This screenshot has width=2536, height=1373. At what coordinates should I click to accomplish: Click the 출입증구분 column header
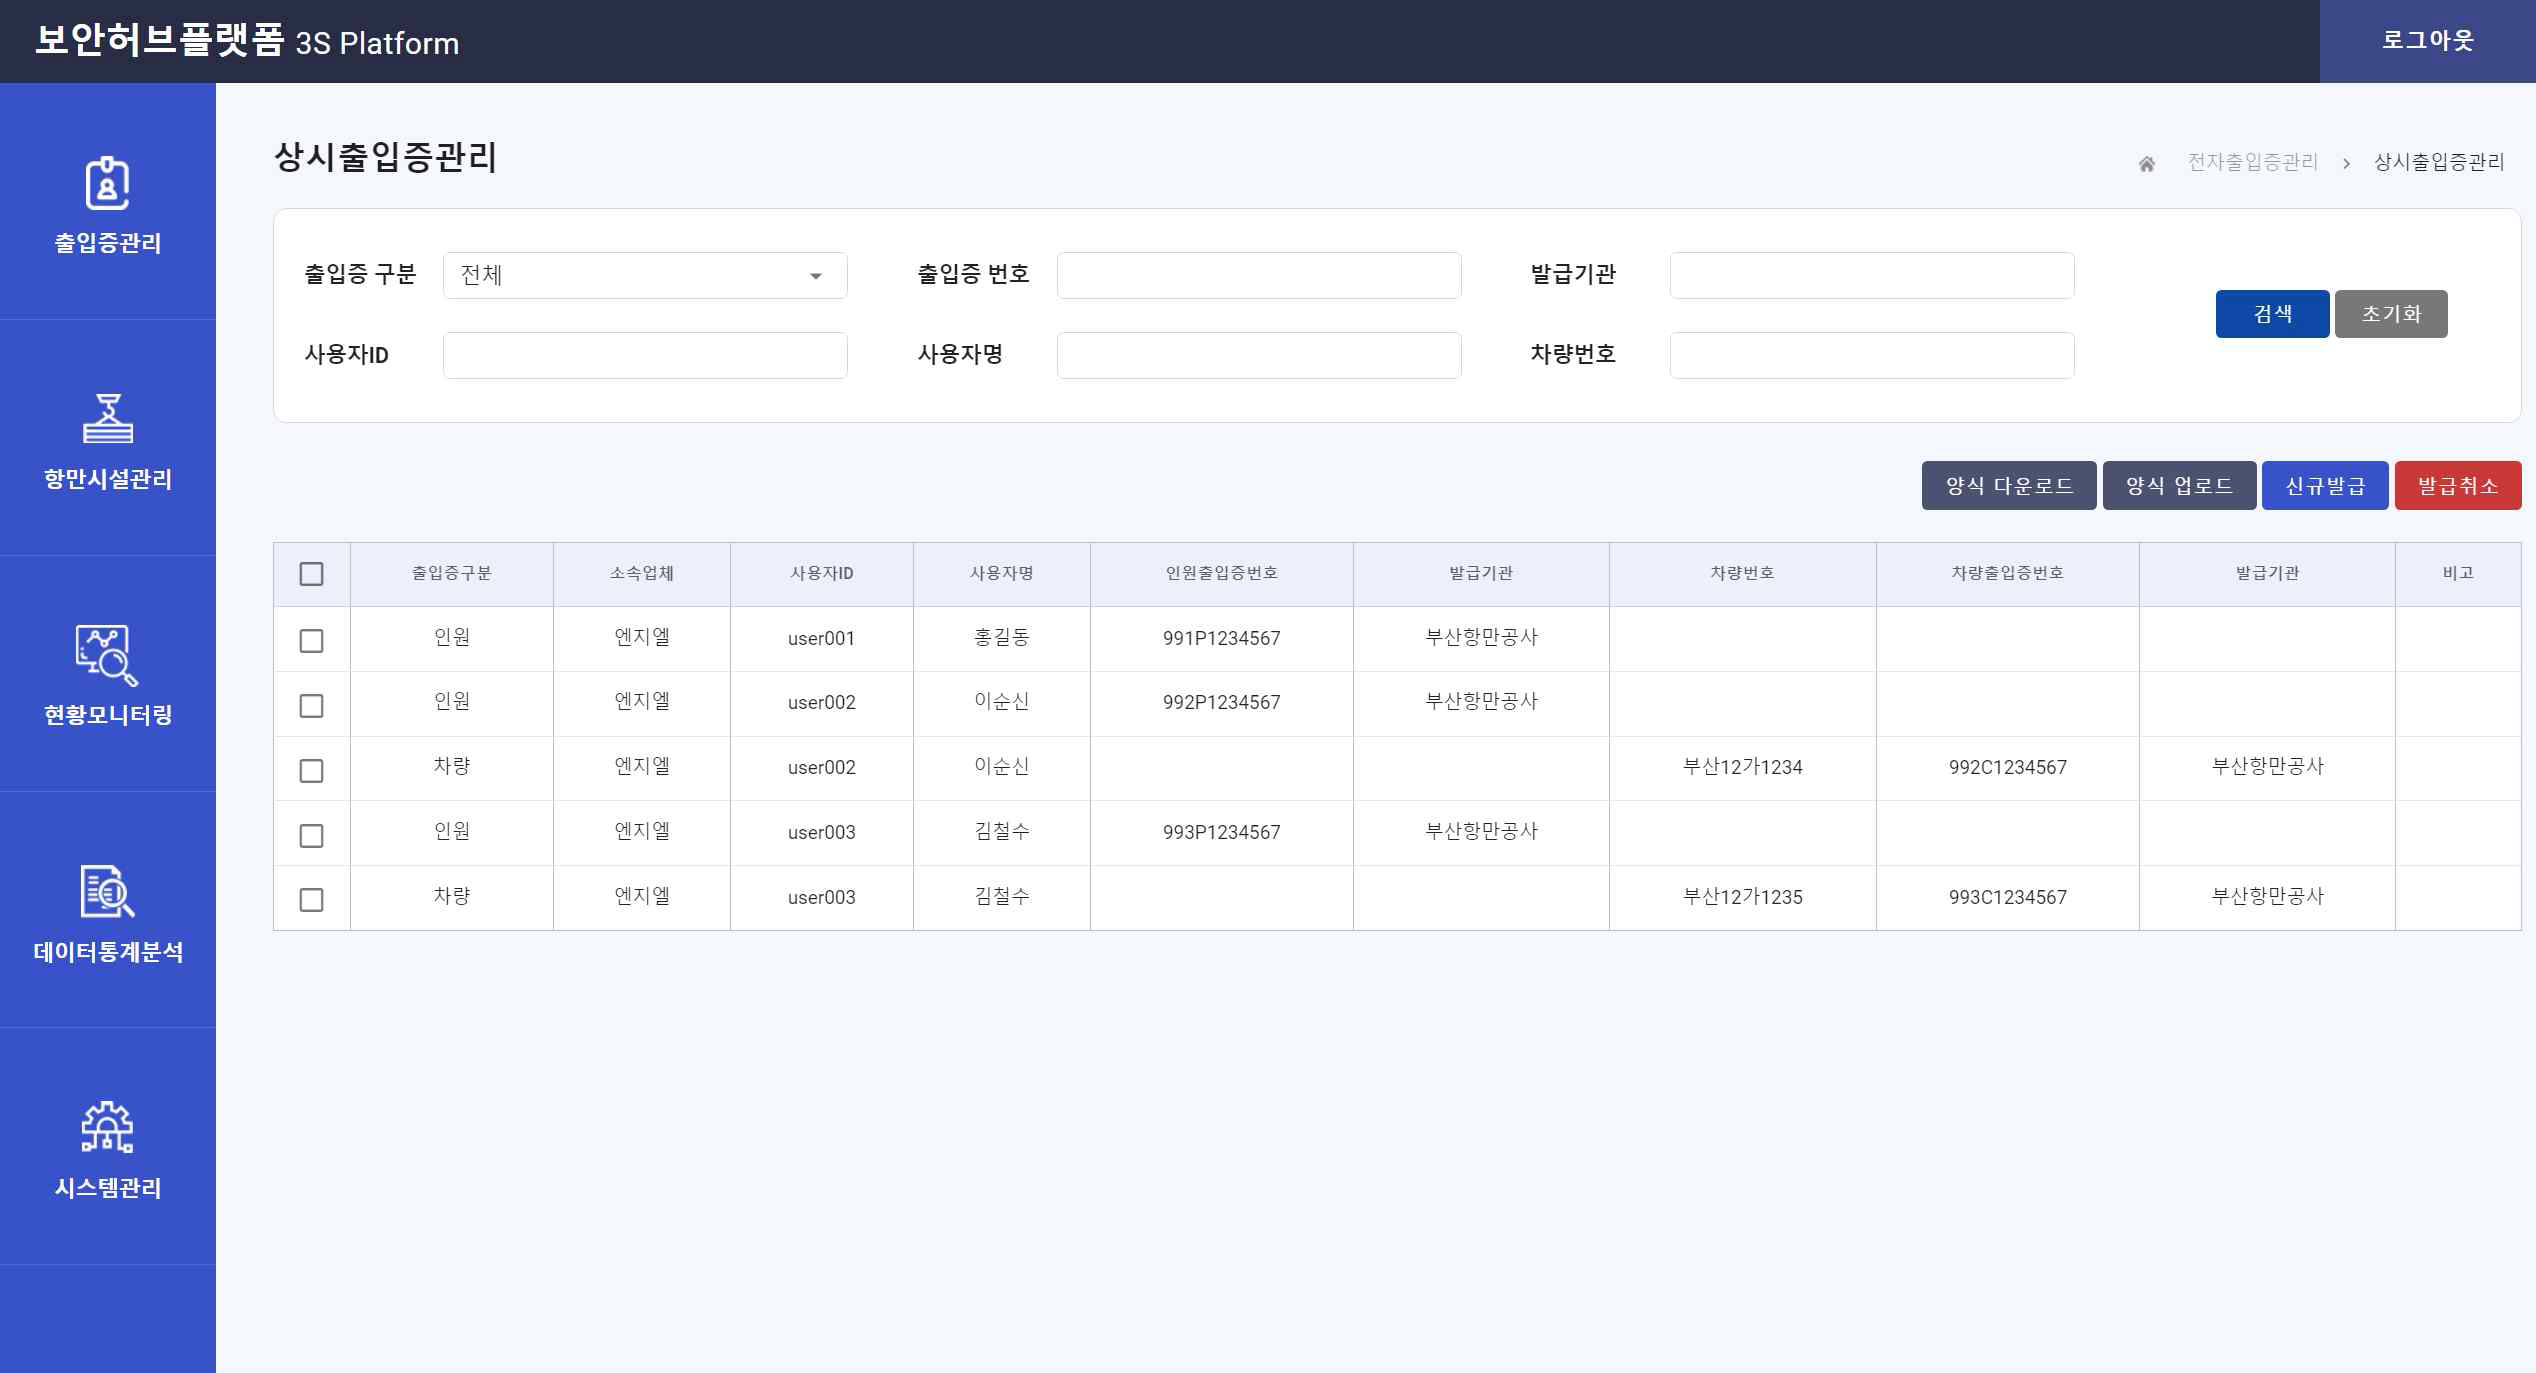452,574
